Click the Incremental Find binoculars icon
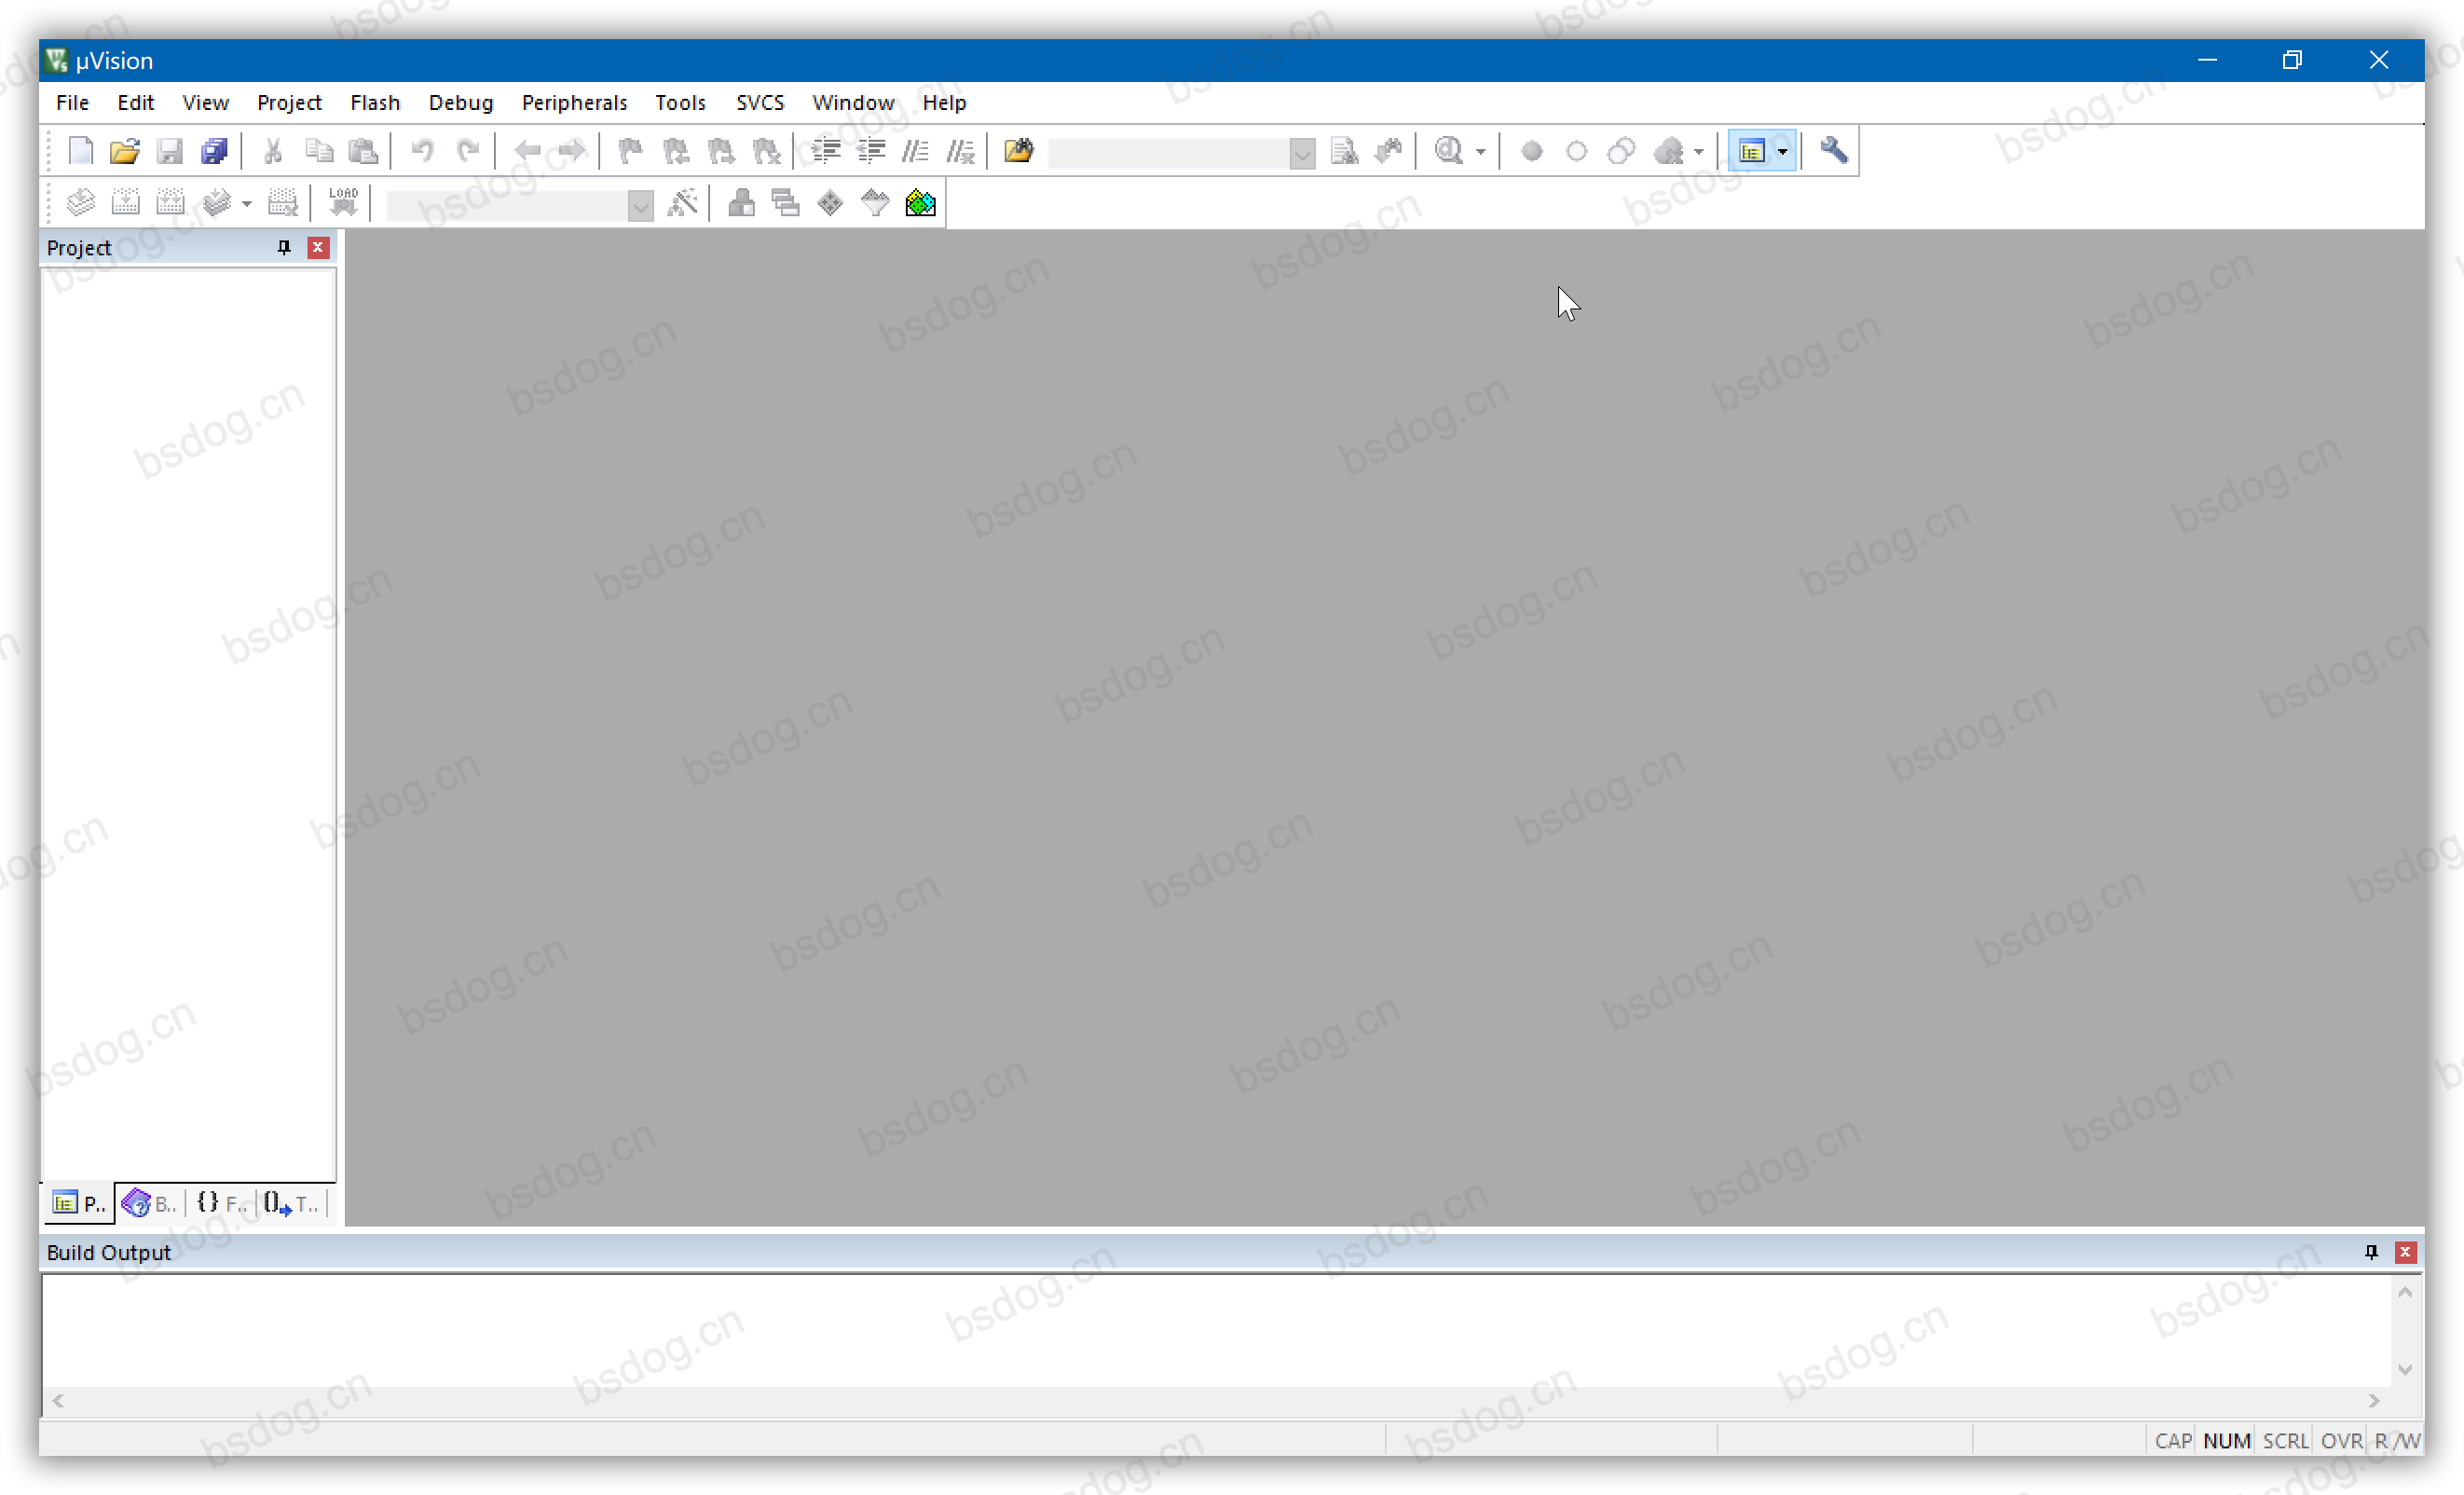The image size is (2464, 1495). click(x=1389, y=151)
